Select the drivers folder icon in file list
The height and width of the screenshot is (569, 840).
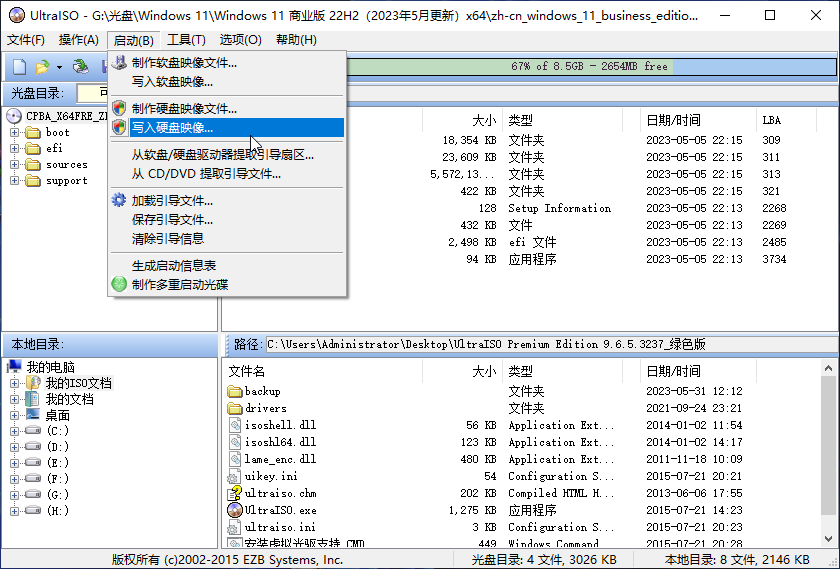coord(235,409)
